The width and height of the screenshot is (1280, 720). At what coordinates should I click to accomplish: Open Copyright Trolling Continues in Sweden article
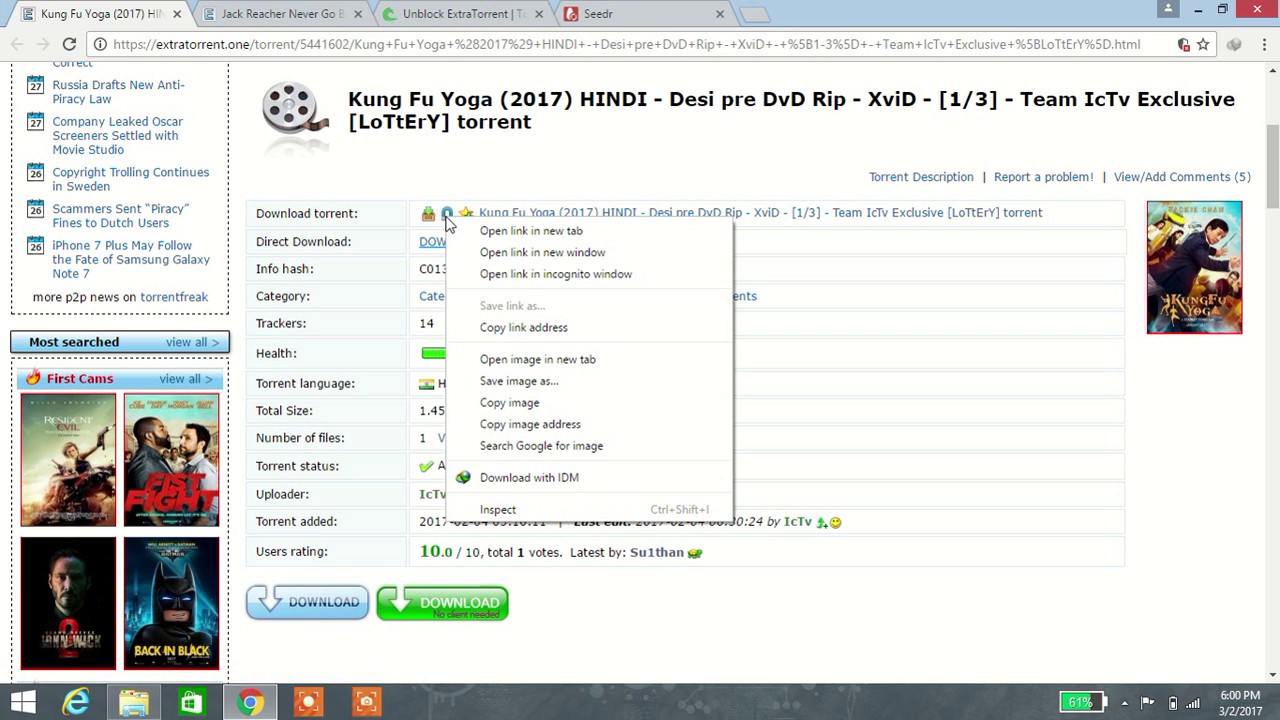[131, 179]
